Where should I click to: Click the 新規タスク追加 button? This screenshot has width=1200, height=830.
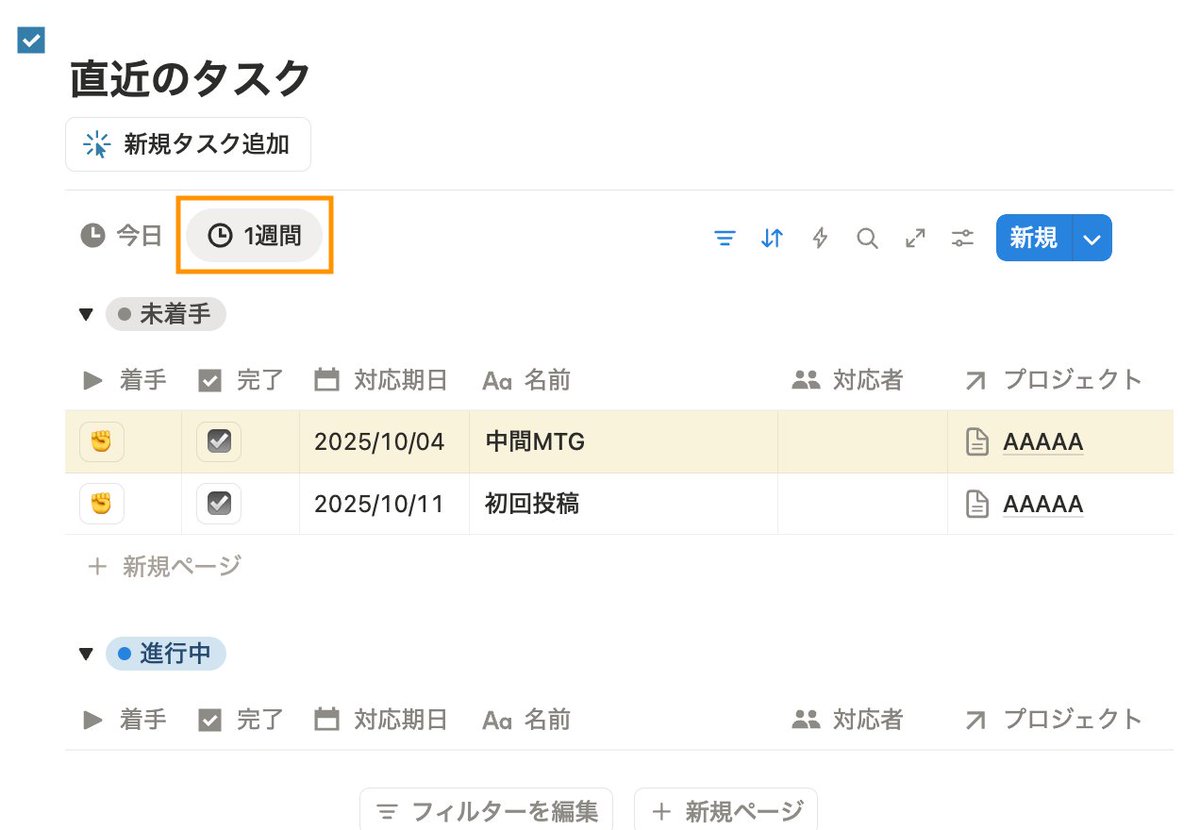[x=187, y=144]
